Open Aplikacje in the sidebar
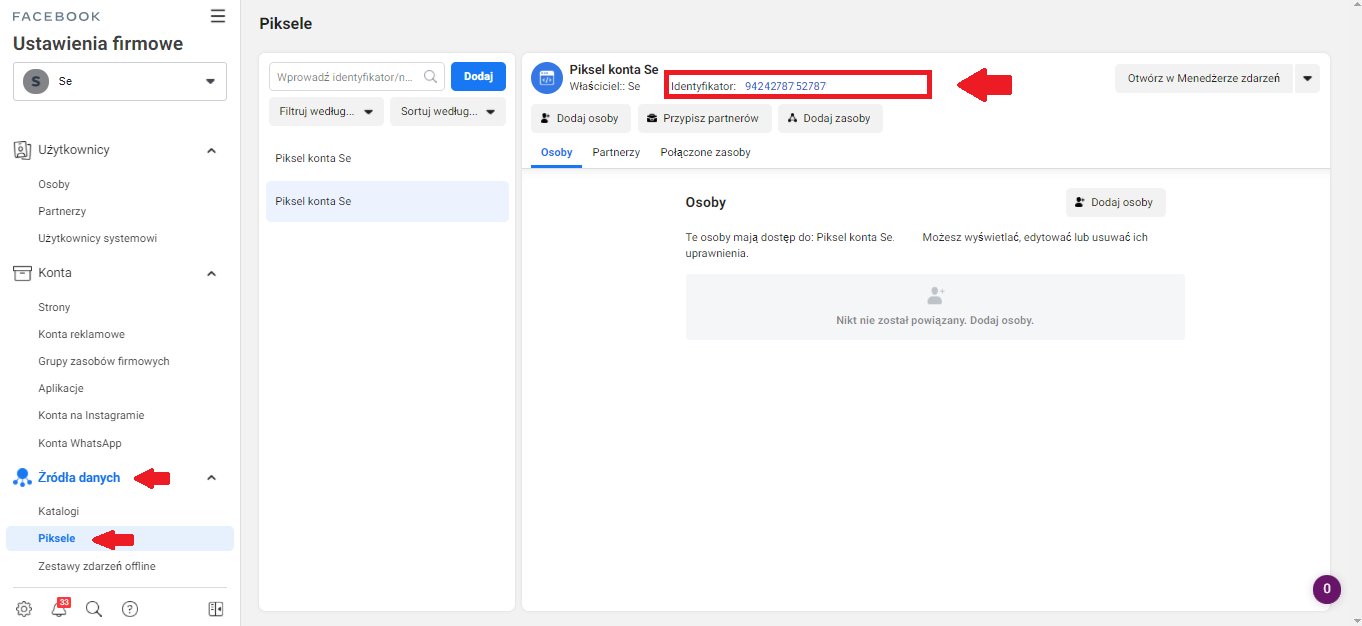Viewport: 1362px width, 626px height. click(61, 388)
